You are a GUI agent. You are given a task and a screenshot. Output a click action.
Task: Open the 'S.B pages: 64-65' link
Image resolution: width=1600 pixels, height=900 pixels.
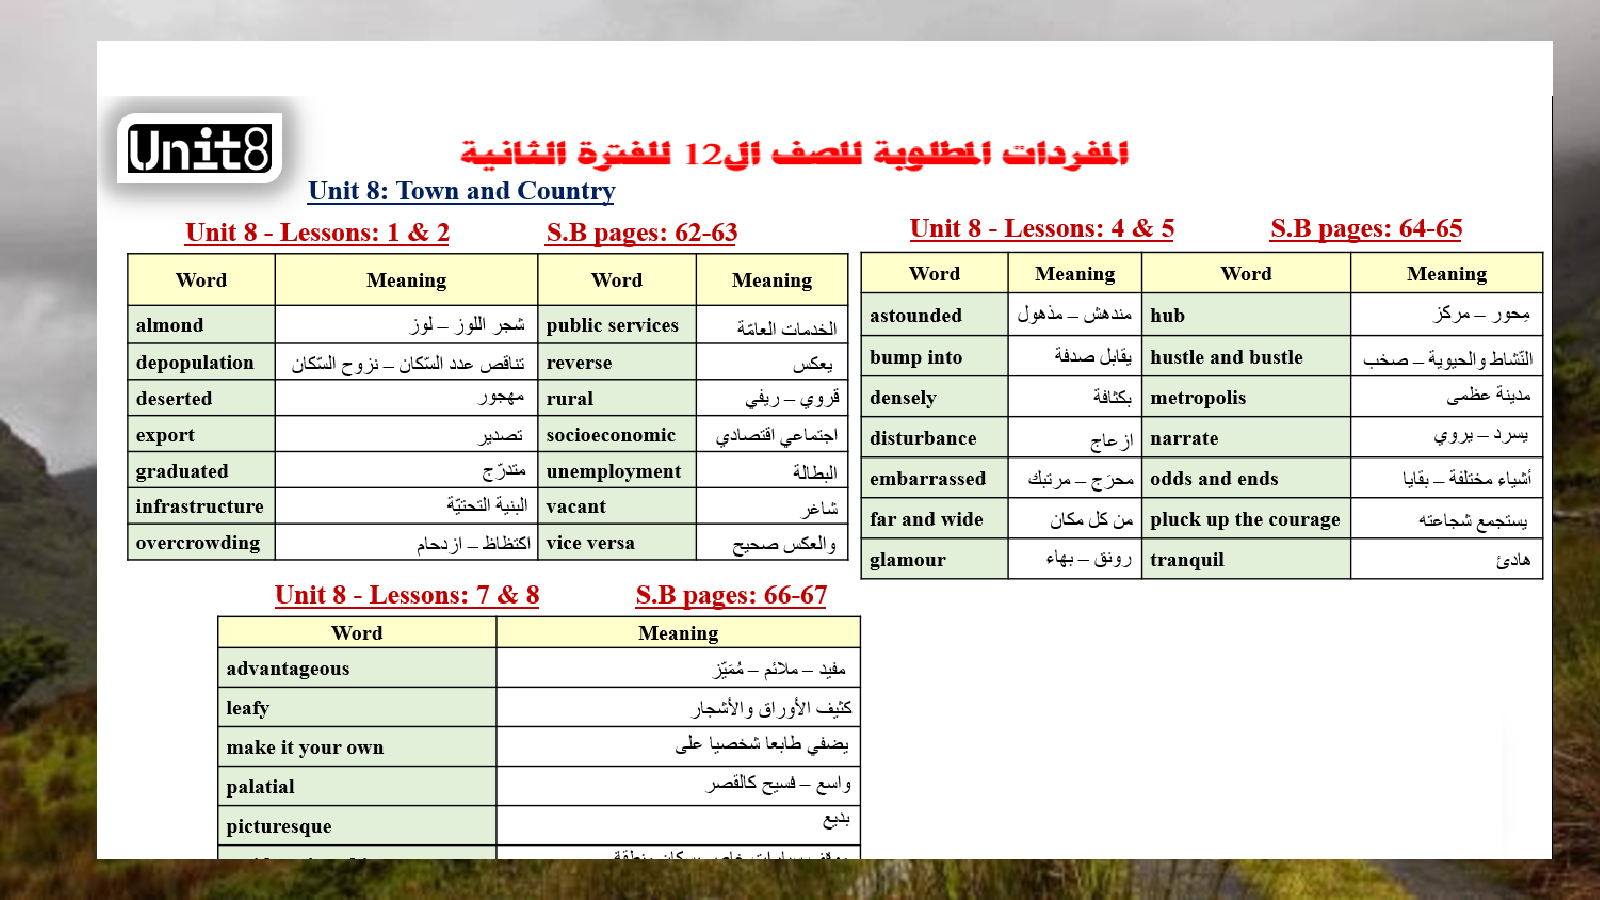click(1365, 229)
